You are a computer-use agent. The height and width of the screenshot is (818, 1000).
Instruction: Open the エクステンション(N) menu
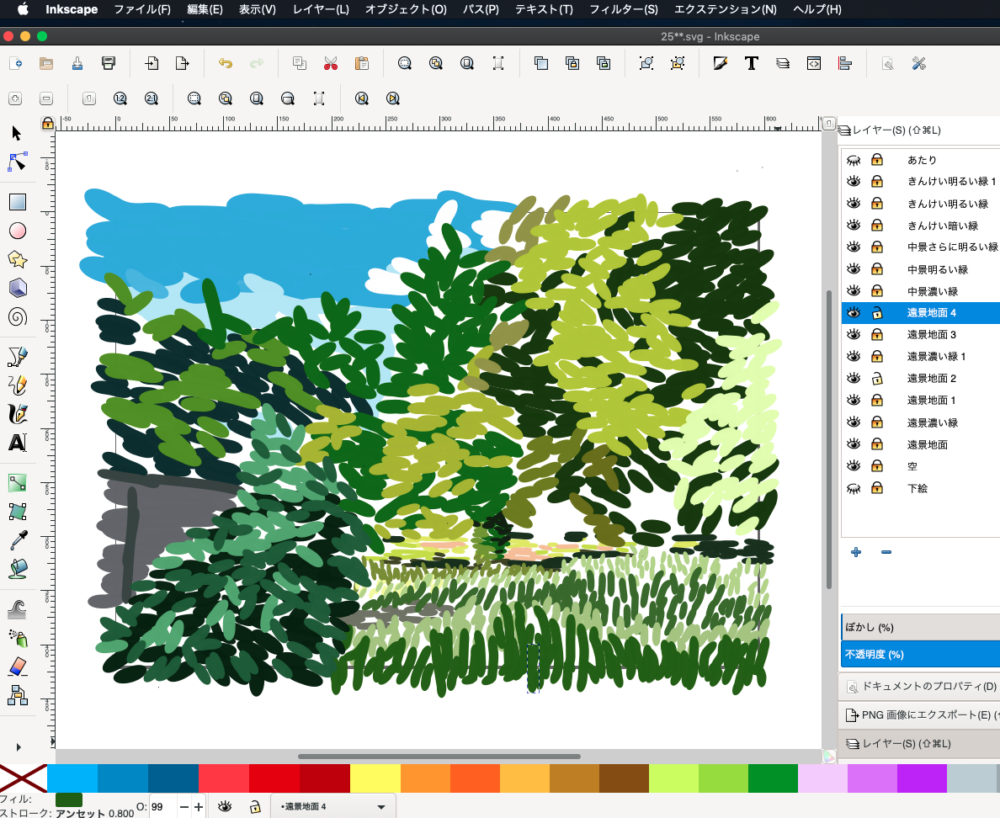click(725, 10)
